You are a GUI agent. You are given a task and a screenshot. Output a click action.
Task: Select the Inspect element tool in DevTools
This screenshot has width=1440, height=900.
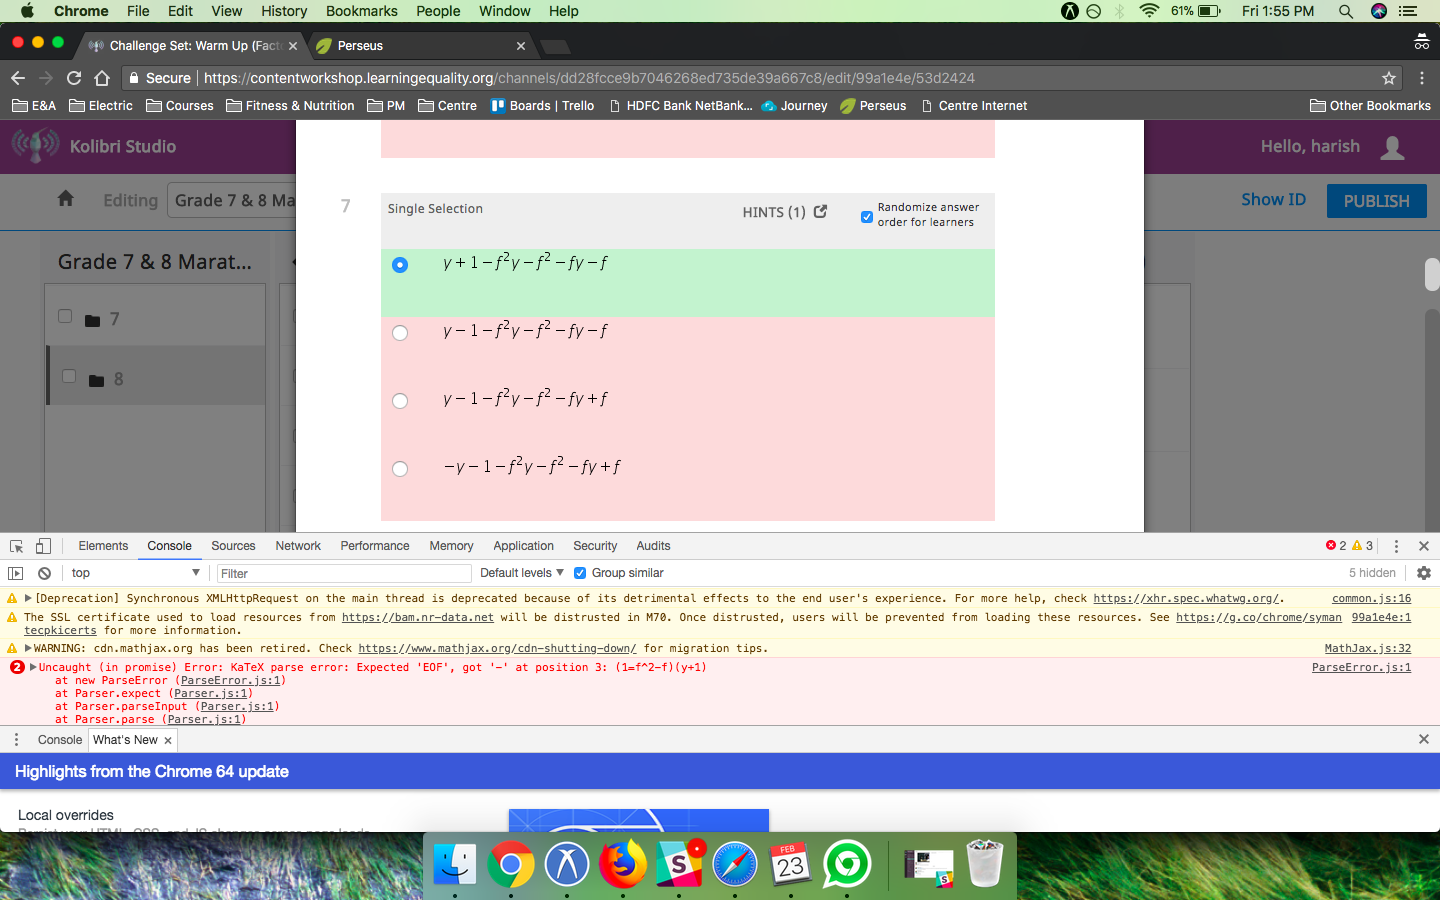(16, 546)
